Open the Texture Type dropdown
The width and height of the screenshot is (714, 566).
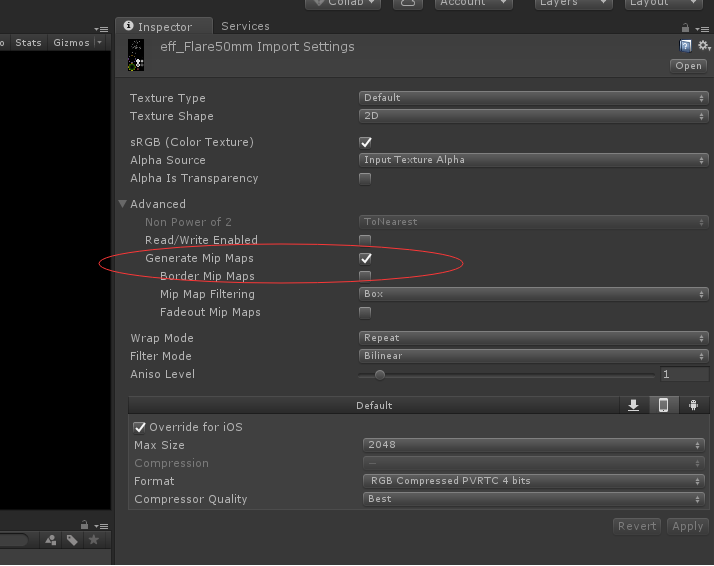coord(534,98)
